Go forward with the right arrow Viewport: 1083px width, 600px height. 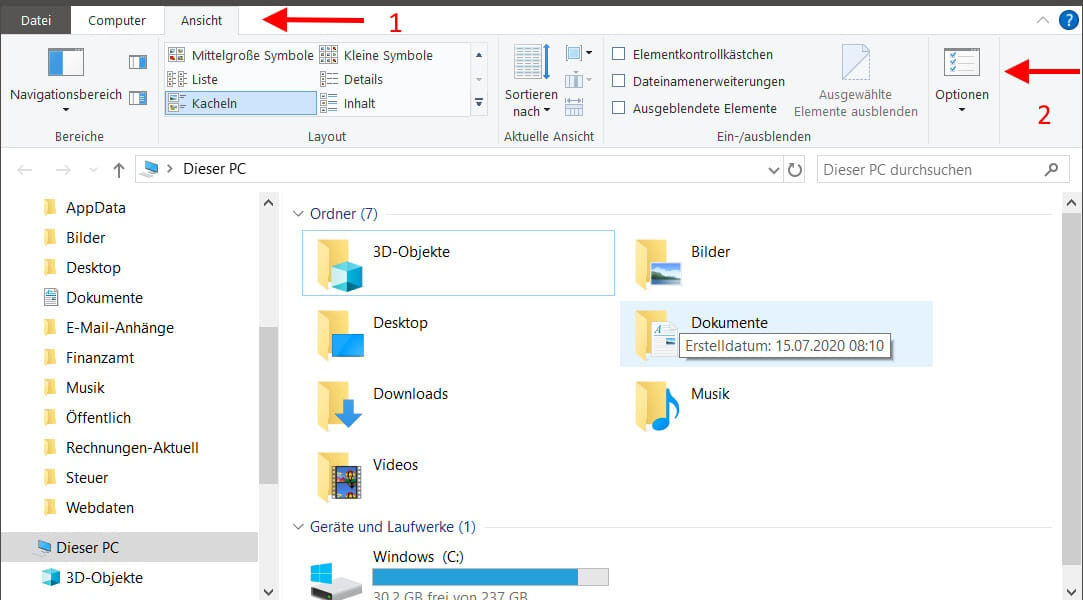pos(63,170)
